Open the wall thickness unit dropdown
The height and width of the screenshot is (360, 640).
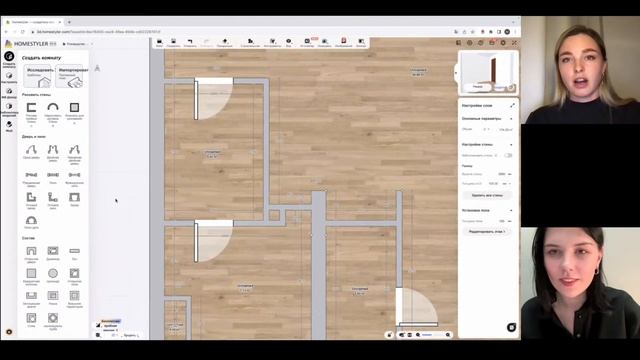tap(507, 184)
